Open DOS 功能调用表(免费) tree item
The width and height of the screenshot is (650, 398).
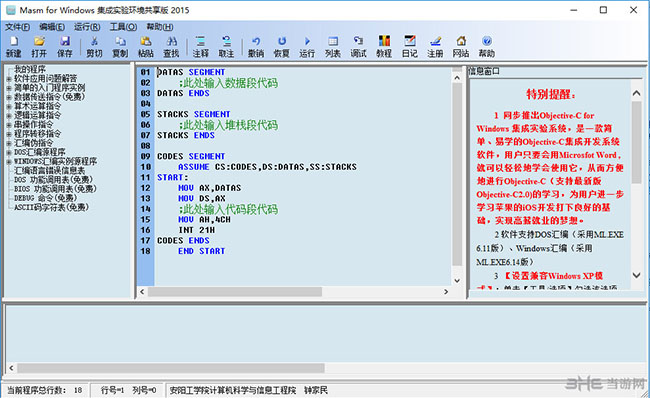(53, 180)
